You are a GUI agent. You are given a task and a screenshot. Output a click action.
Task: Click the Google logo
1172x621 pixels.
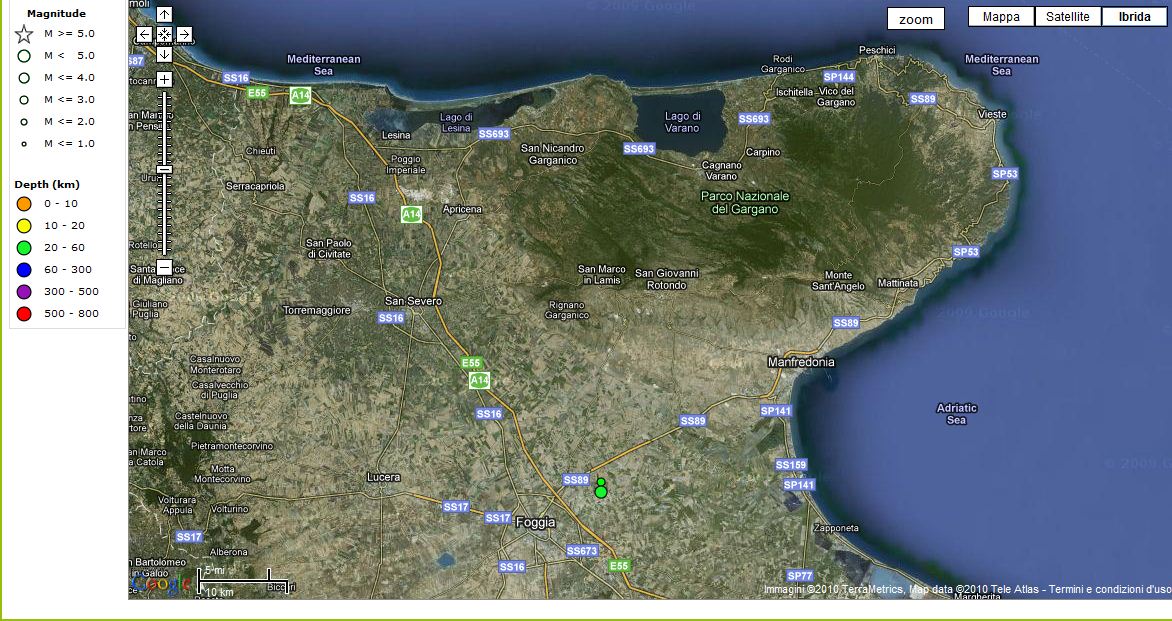pos(161,584)
